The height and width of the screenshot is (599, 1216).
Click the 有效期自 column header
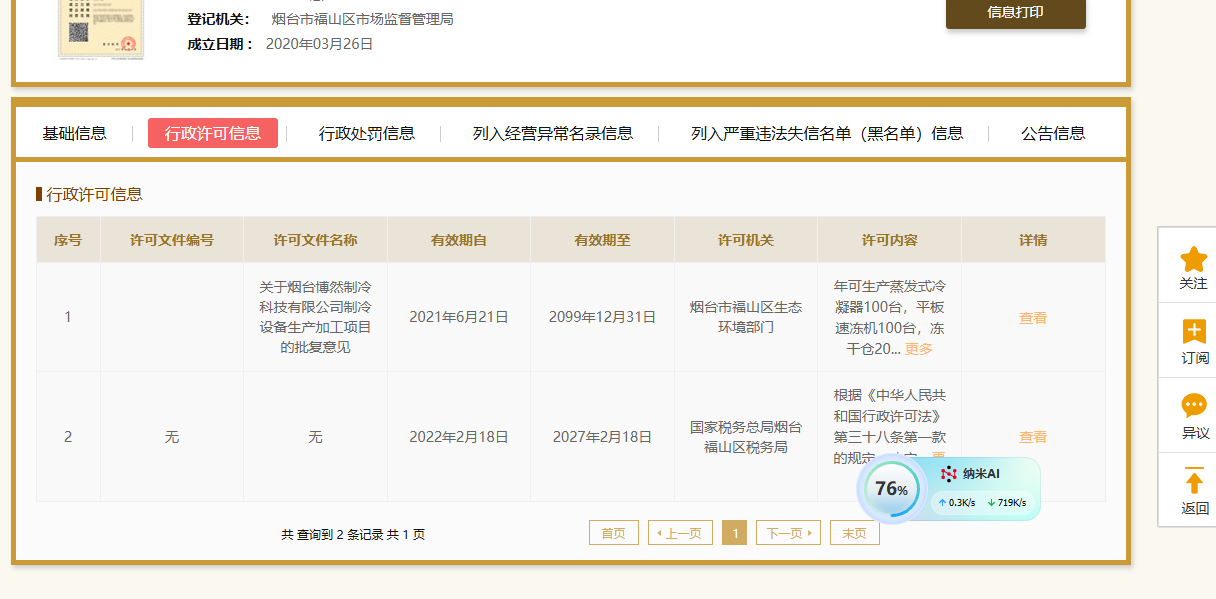[459, 240]
